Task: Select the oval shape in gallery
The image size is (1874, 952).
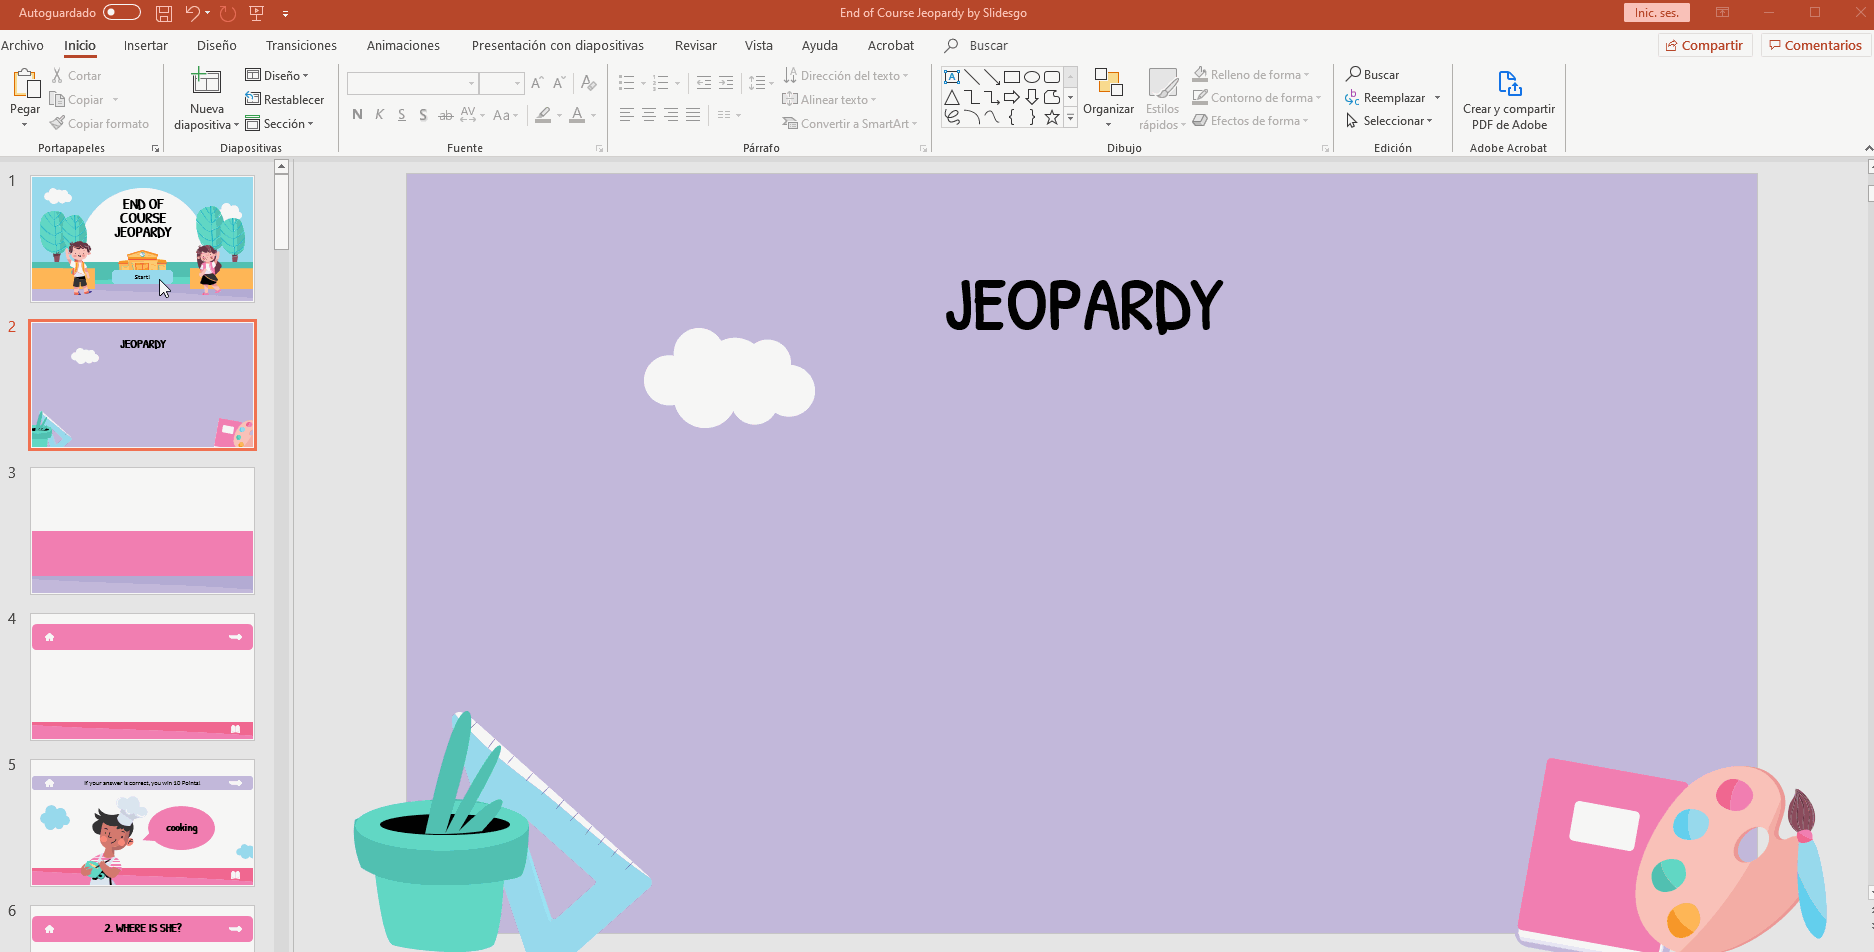Action: [x=1032, y=77]
